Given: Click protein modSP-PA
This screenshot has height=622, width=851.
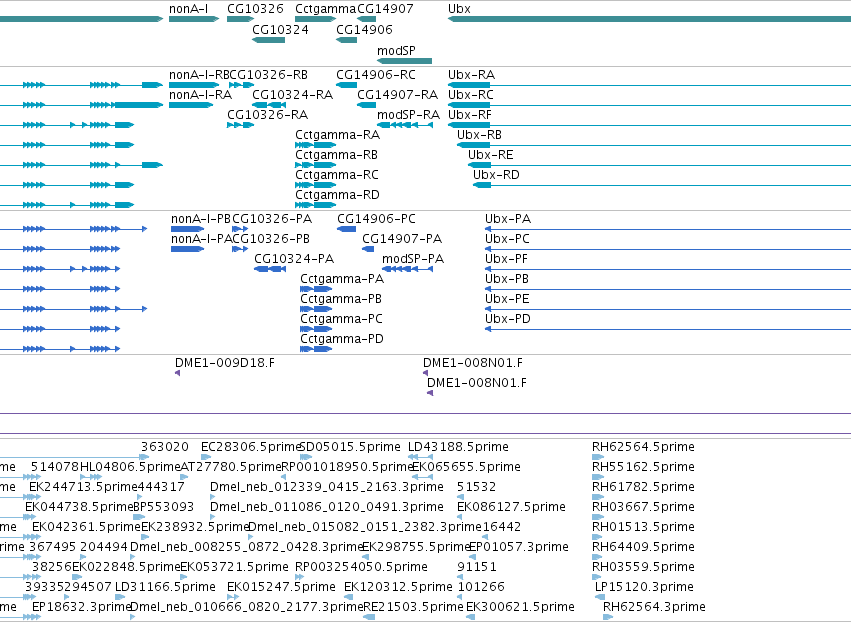Looking at the screenshot, I should [x=408, y=269].
